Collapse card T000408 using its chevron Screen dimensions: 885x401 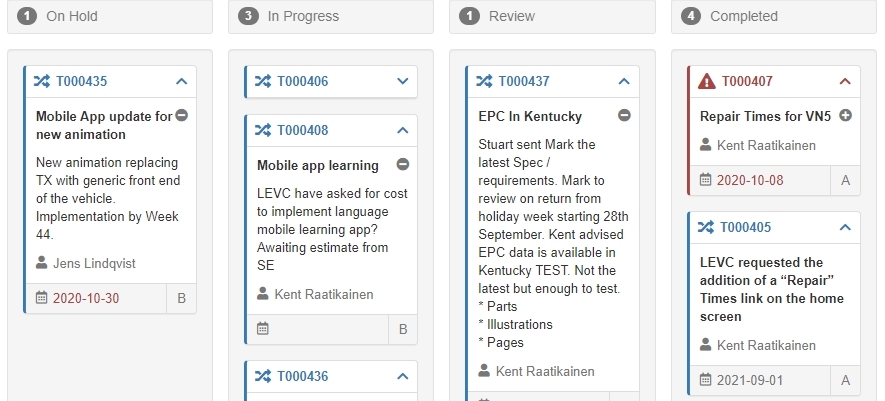[403, 130]
